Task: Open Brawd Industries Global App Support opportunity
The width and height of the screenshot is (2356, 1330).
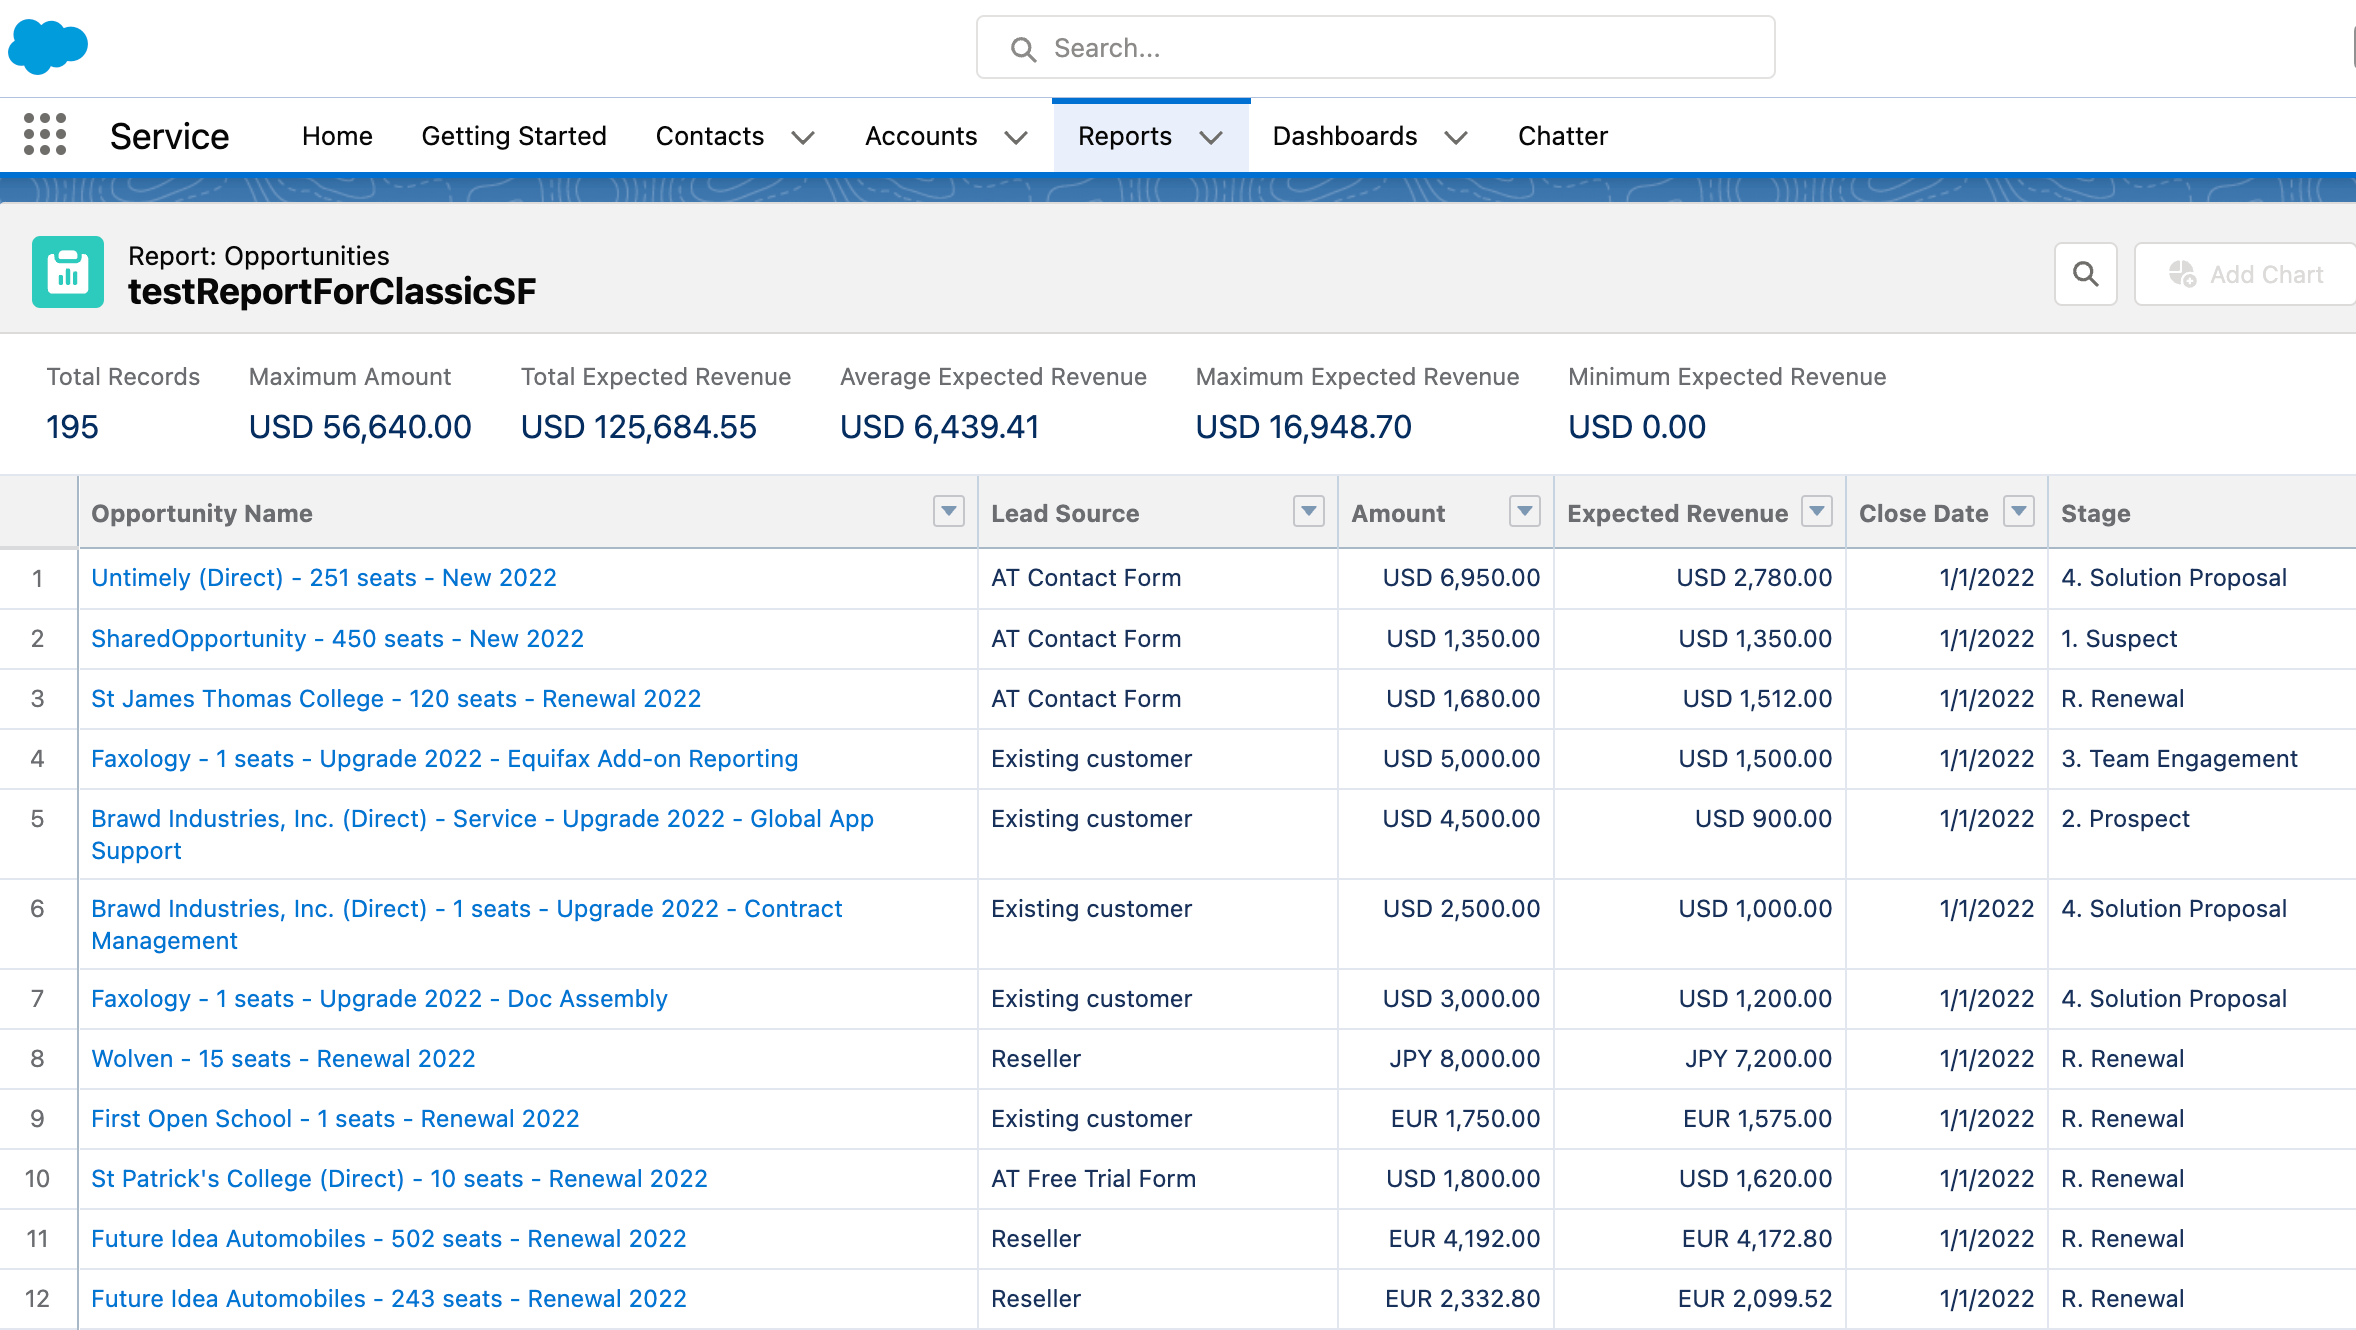Action: 482,834
